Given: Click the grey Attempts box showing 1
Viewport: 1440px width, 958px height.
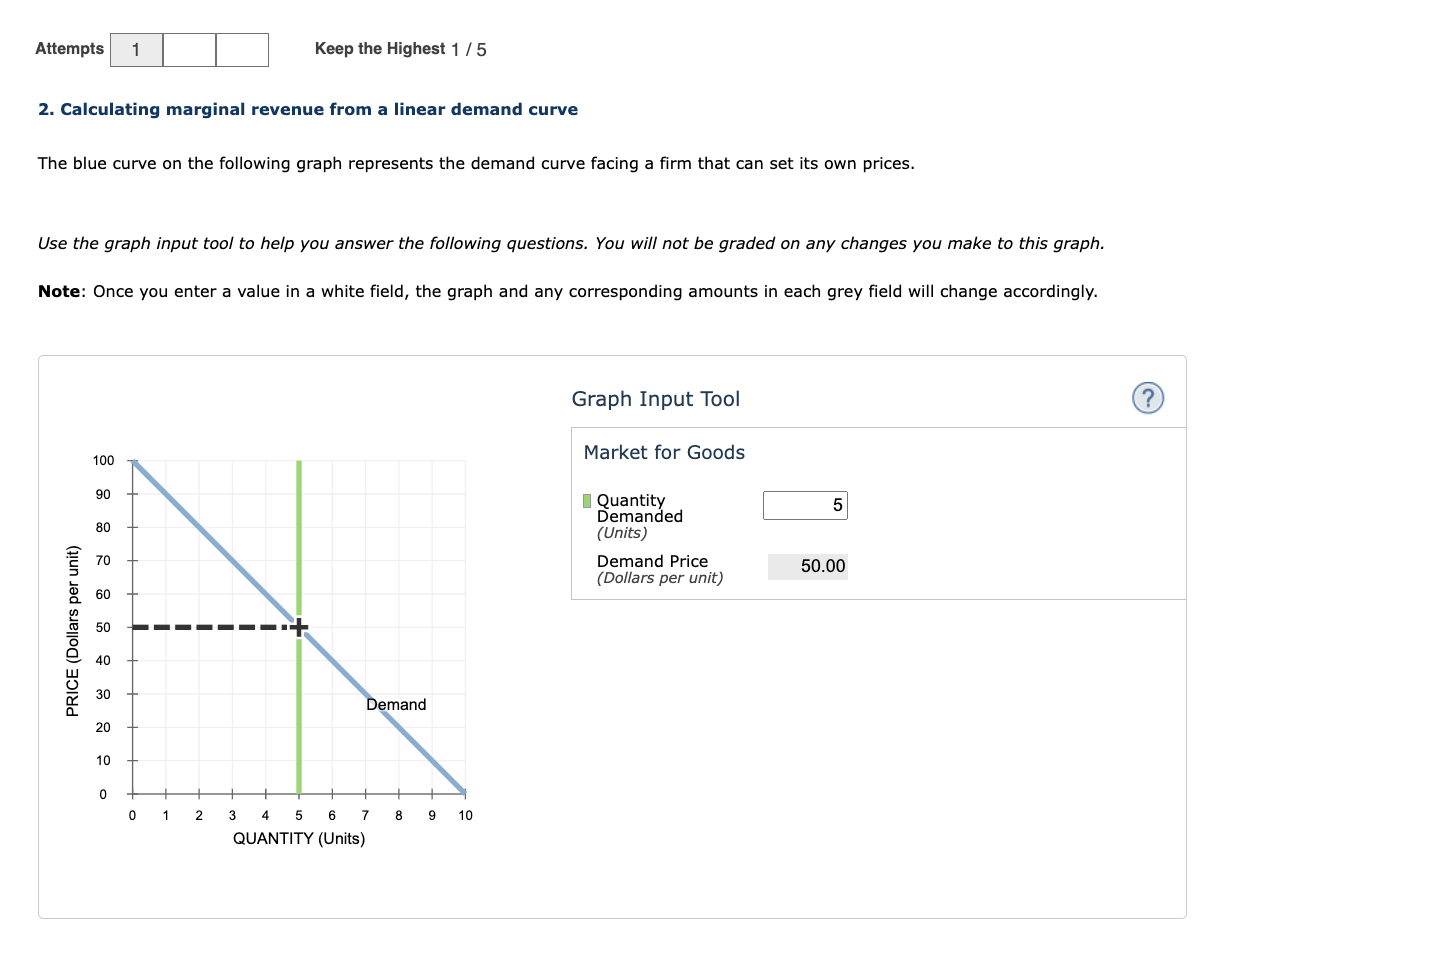Looking at the screenshot, I should pos(135,49).
